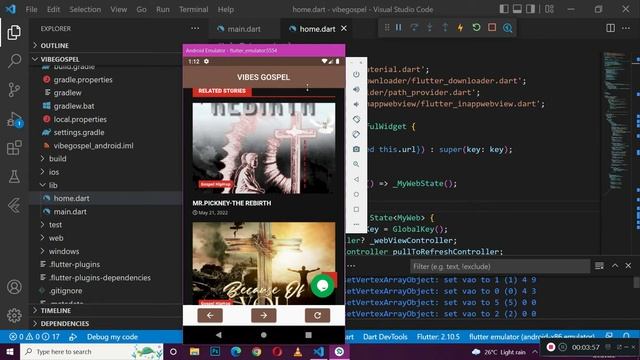Click the debug console filter field
The image size is (640, 360).
[500, 267]
